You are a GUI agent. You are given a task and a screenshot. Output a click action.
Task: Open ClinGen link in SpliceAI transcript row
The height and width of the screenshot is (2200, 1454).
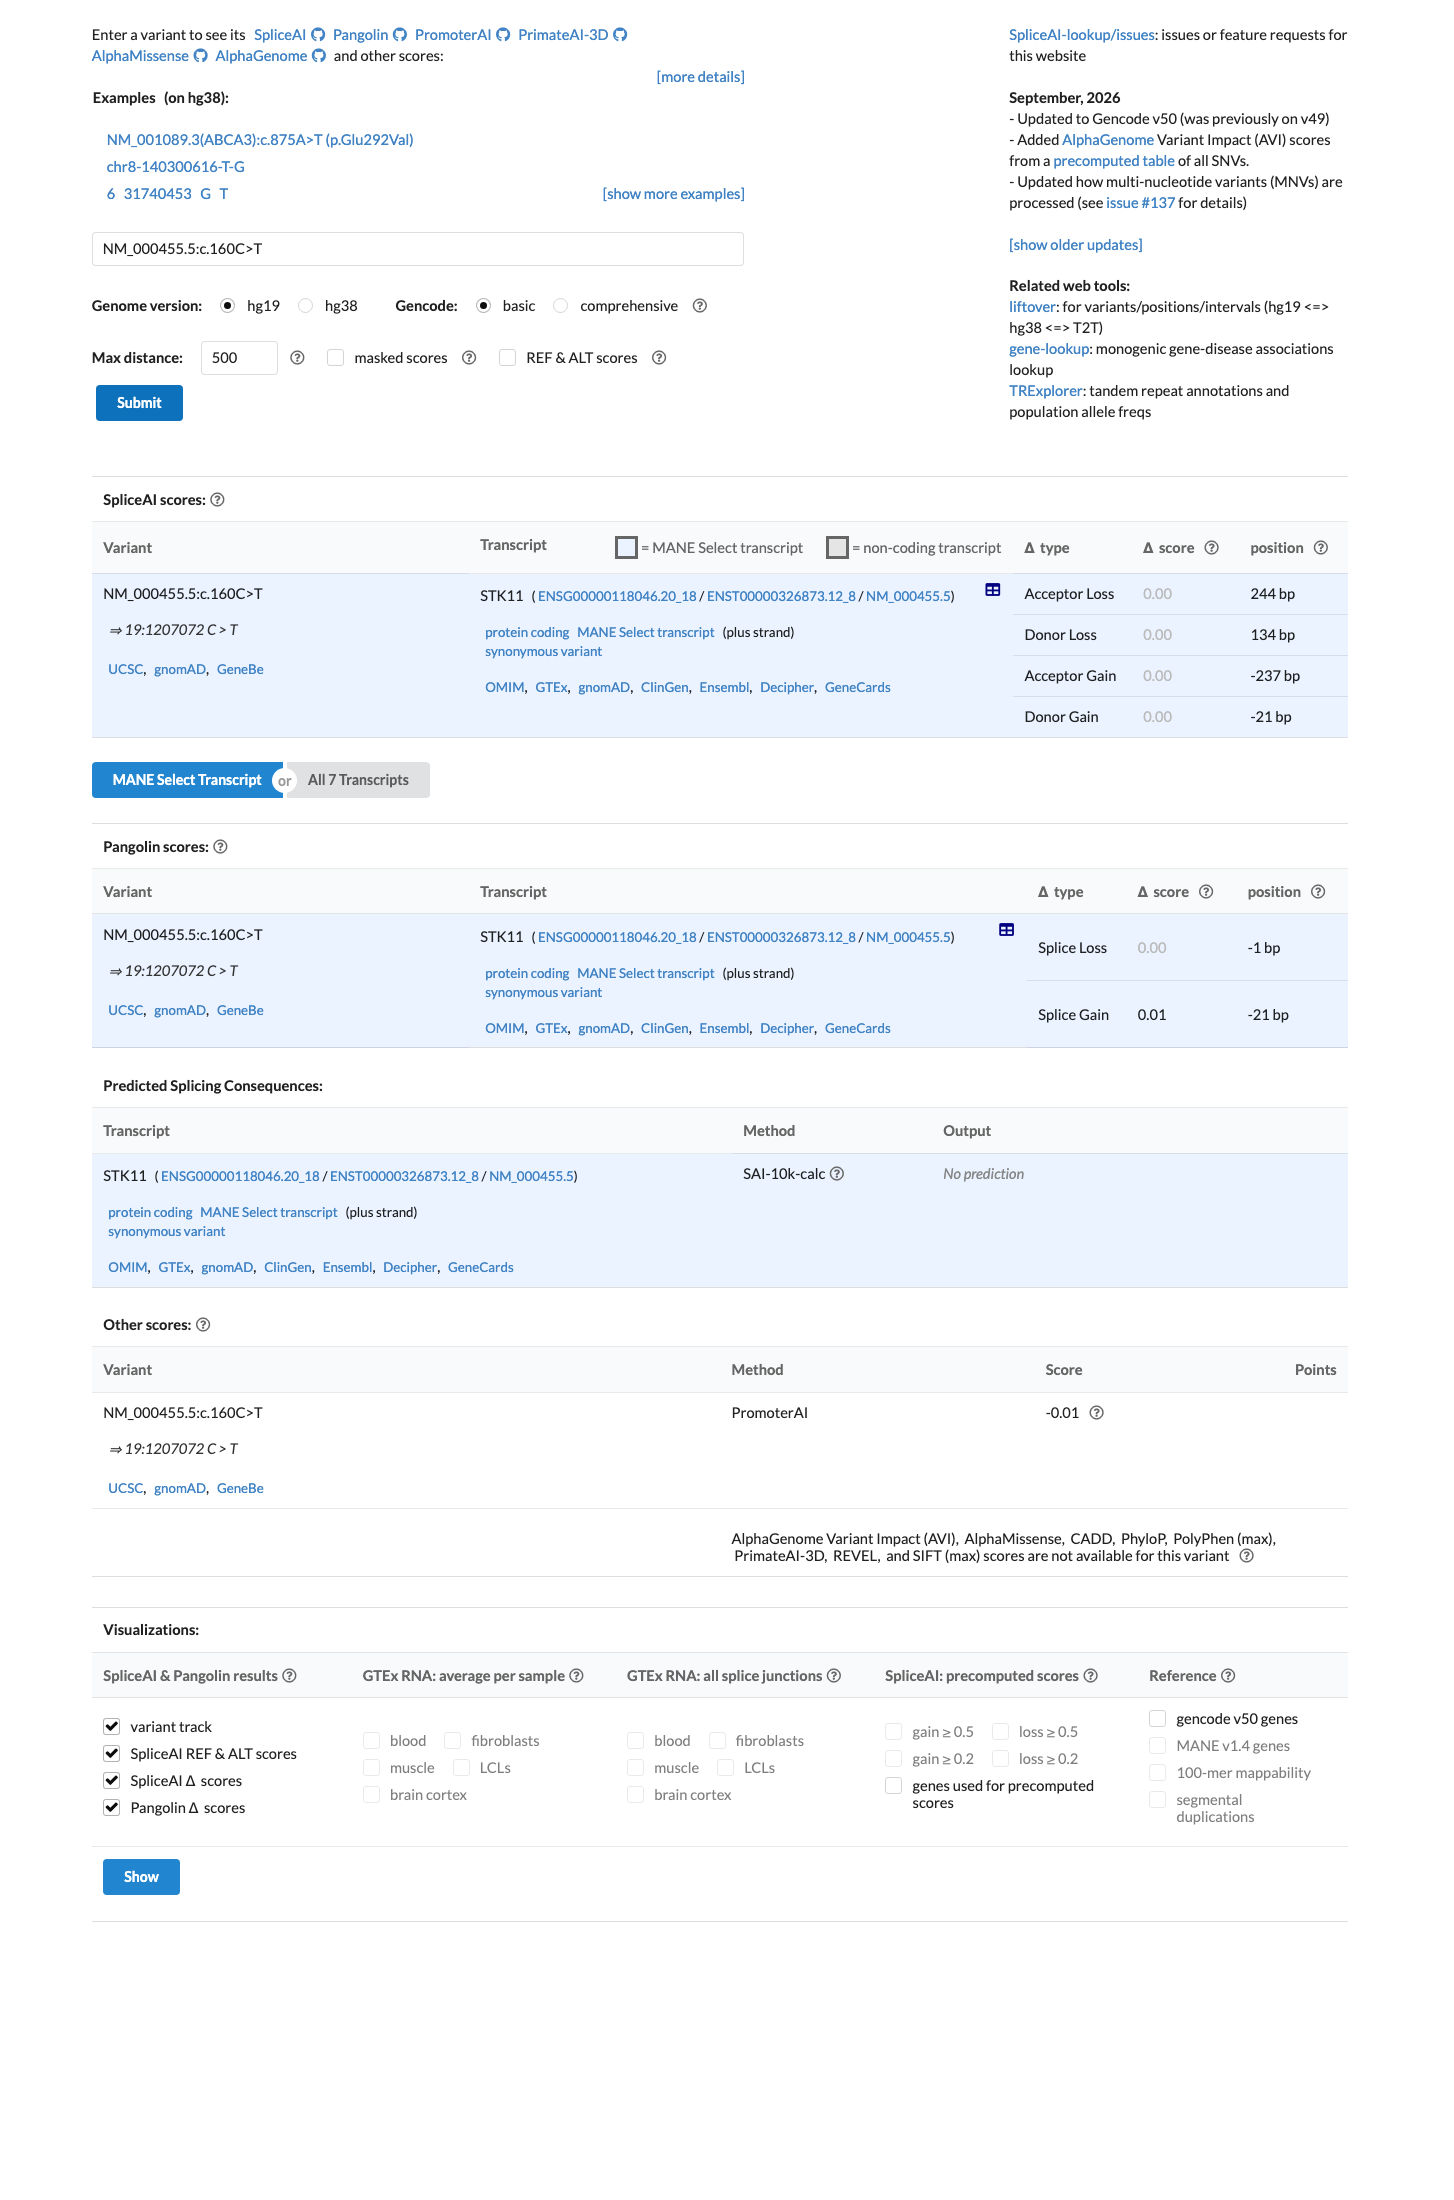coord(665,687)
